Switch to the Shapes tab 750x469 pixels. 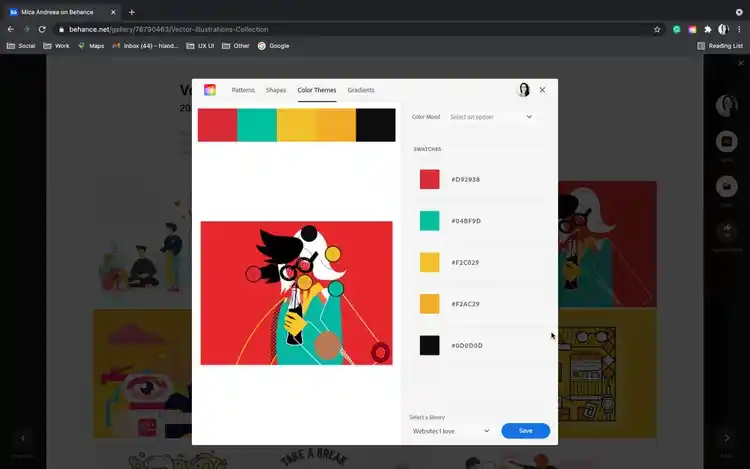pyautogui.click(x=276, y=90)
